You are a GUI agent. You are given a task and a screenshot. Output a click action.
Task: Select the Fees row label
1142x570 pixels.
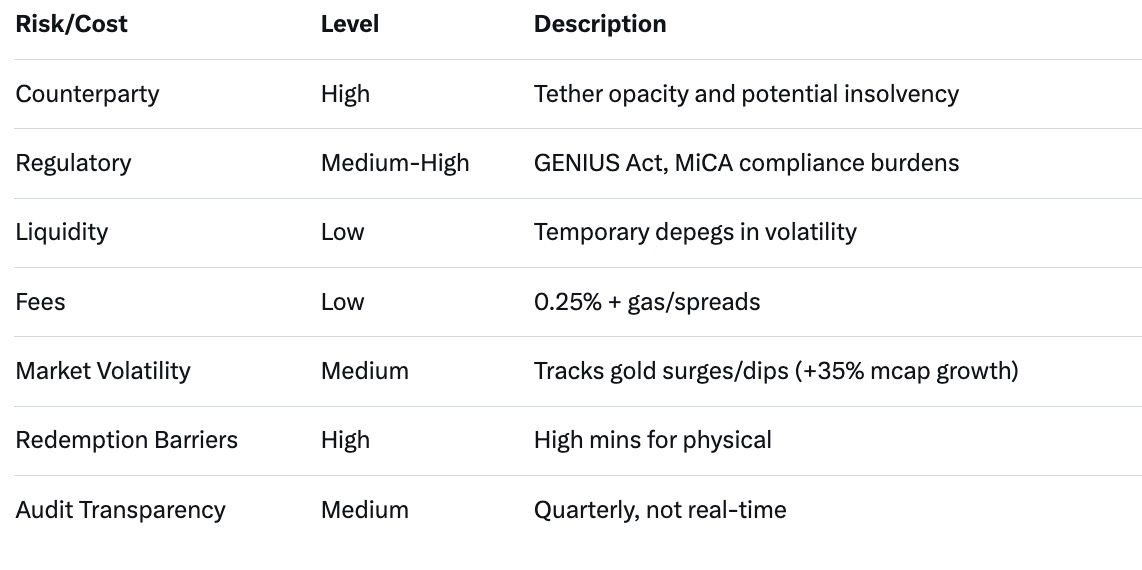click(40, 302)
